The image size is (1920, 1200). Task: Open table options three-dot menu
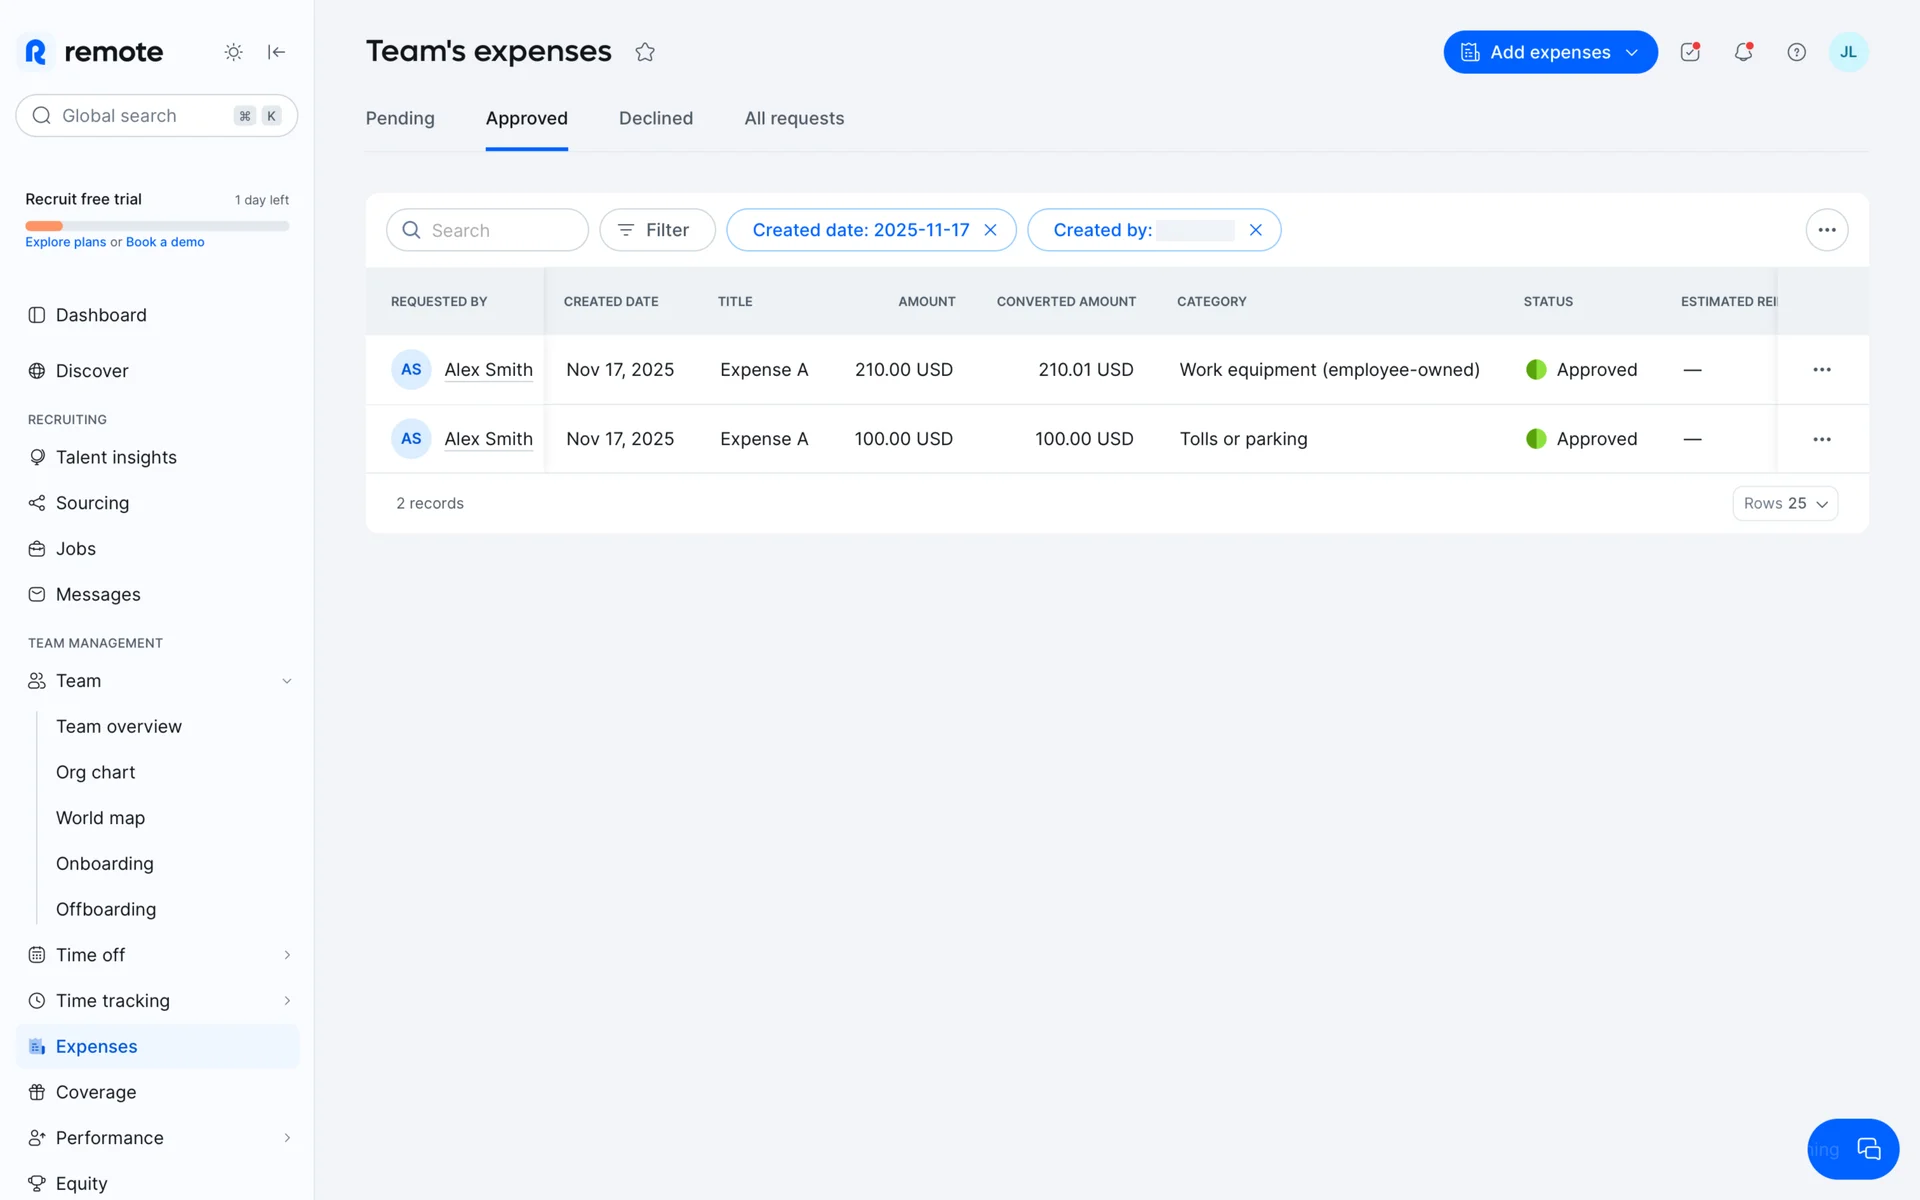tap(1826, 230)
